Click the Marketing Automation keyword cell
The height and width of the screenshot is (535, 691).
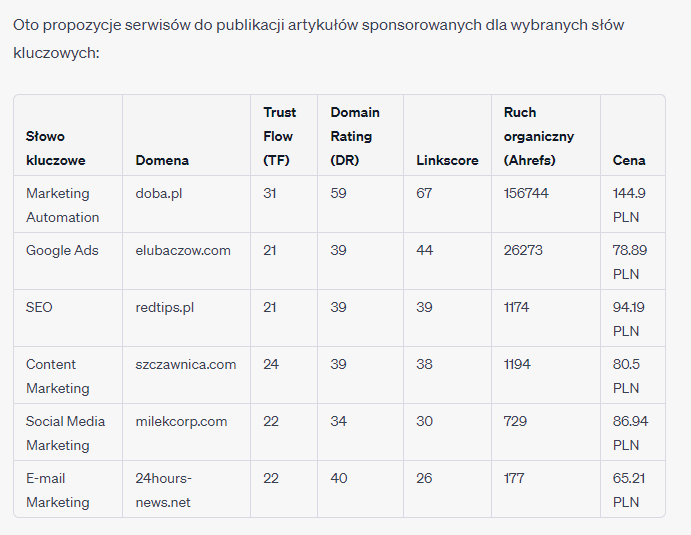tap(63, 205)
